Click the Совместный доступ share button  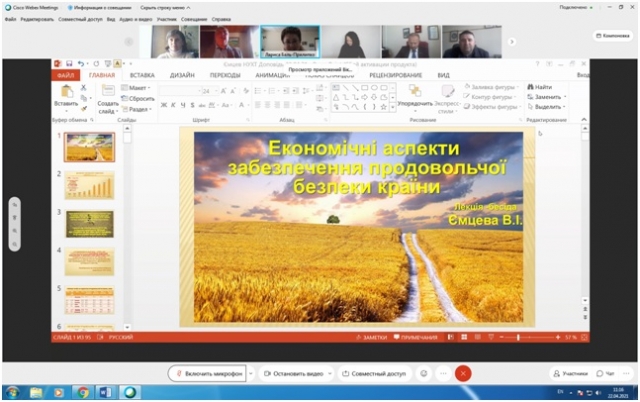pyautogui.click(x=374, y=373)
